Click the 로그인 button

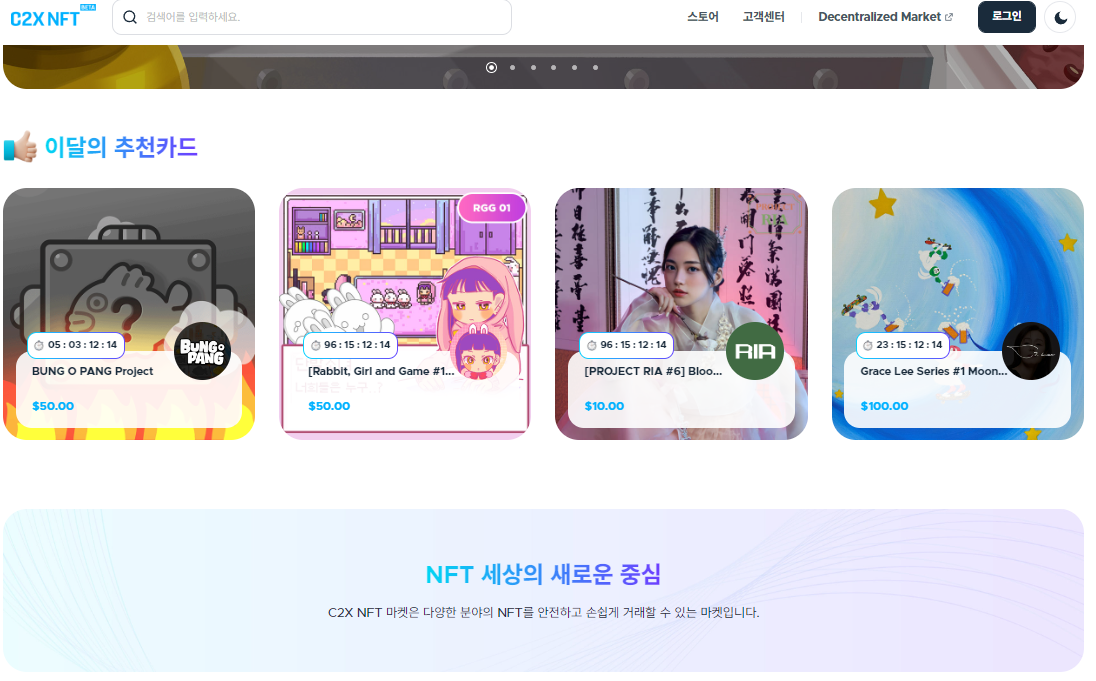1006,17
